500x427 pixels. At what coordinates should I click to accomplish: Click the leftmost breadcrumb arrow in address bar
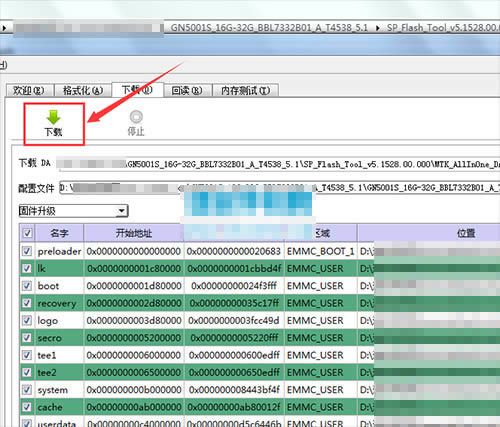click(4, 28)
